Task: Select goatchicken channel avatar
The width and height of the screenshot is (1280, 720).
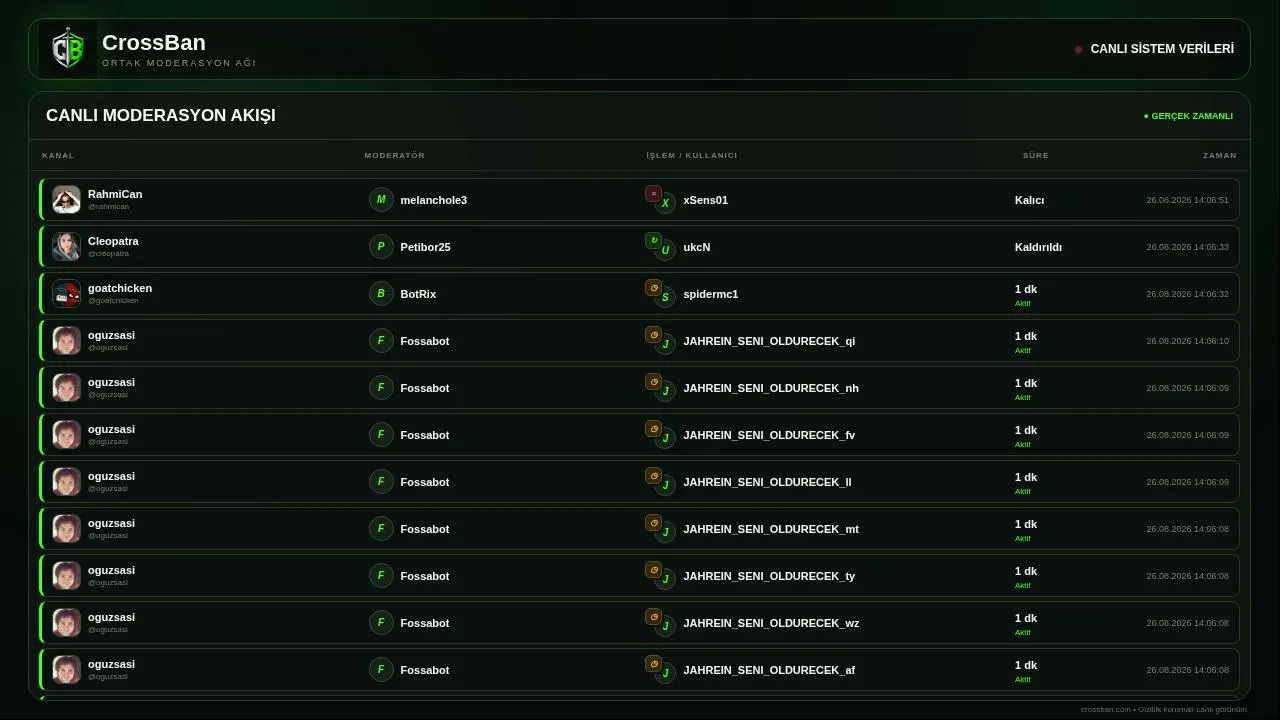Action: 66,293
